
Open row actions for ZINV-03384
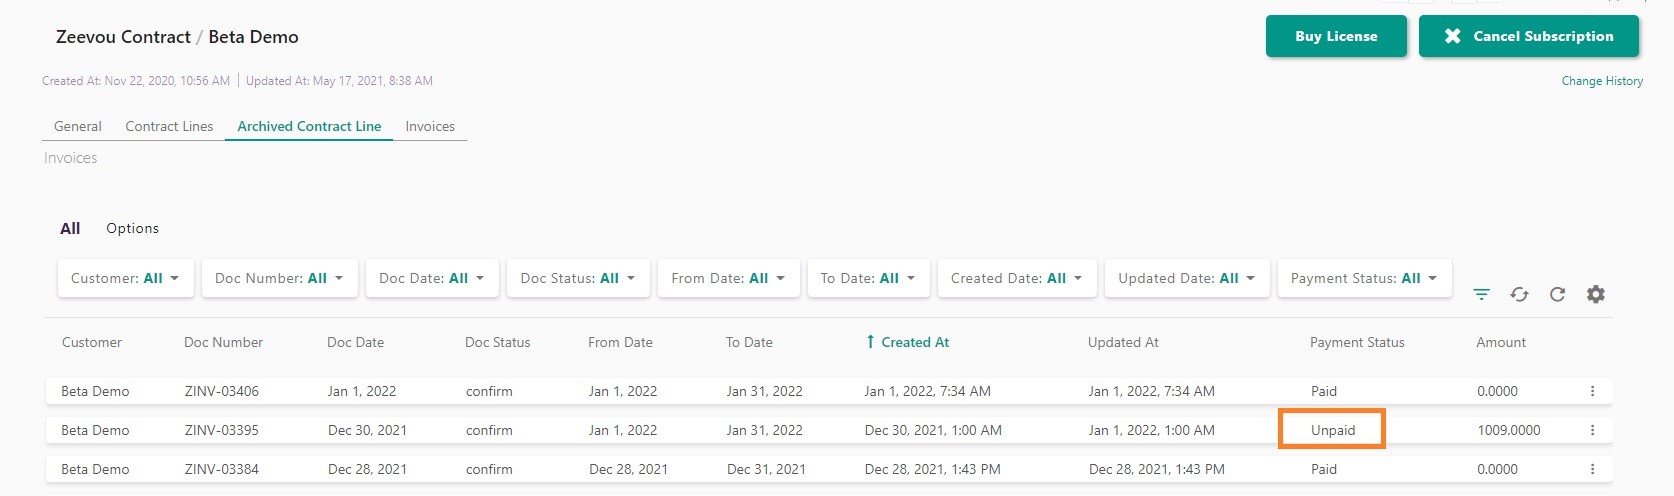(1592, 469)
